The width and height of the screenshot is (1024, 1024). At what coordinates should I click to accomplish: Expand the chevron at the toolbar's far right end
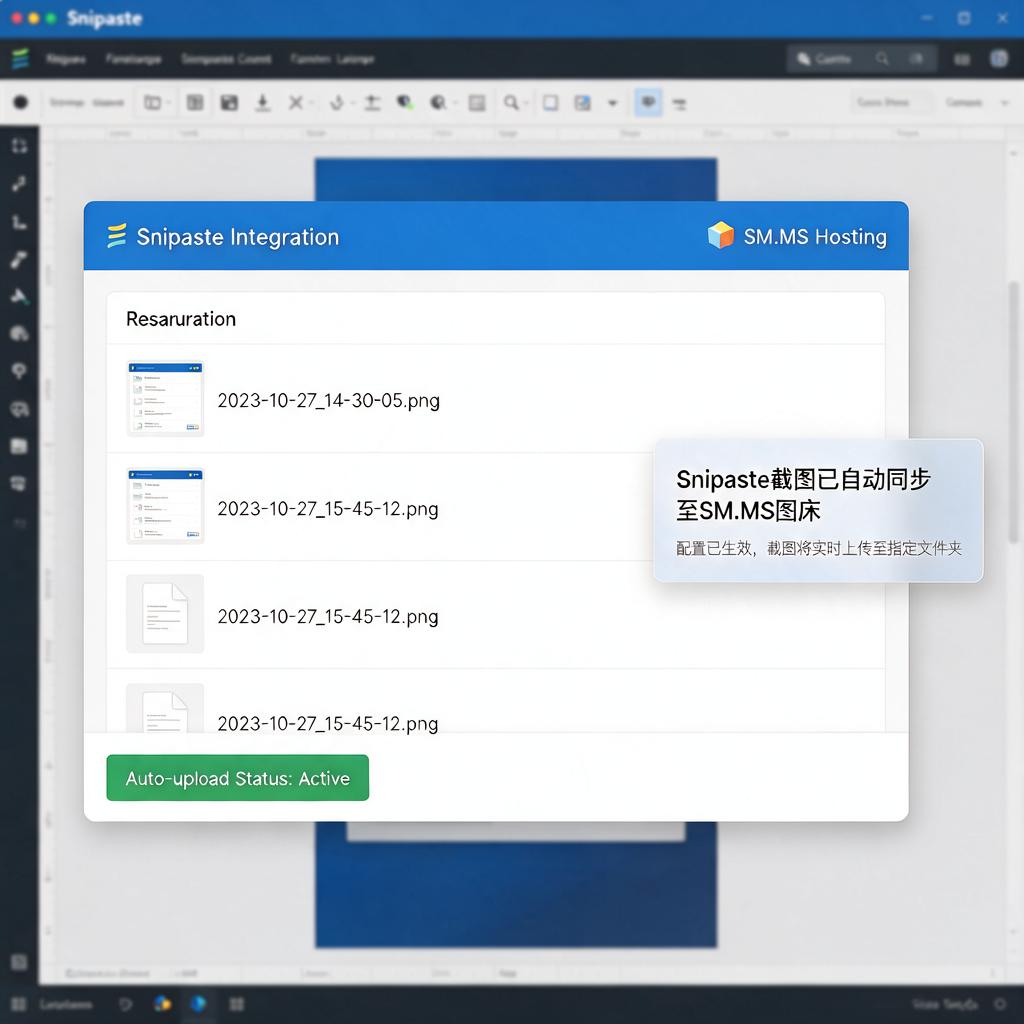1005,103
